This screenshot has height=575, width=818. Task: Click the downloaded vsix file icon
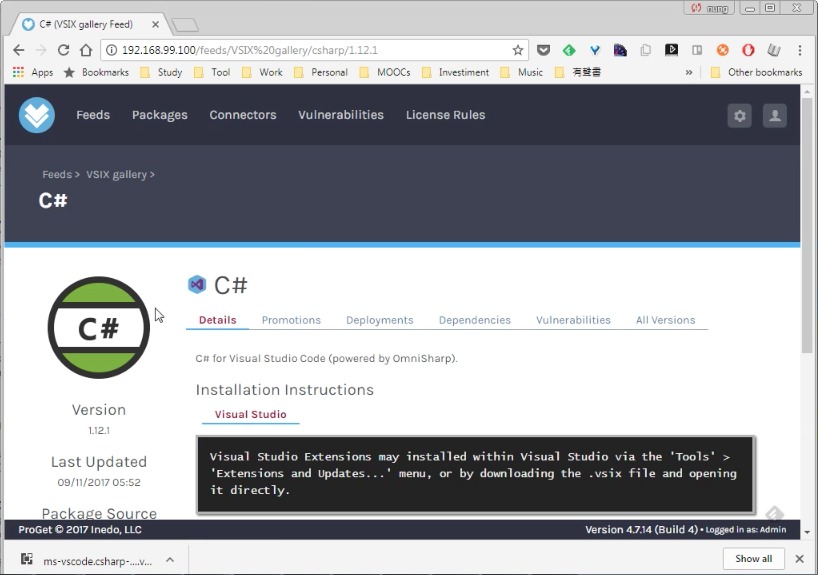pos(27,559)
